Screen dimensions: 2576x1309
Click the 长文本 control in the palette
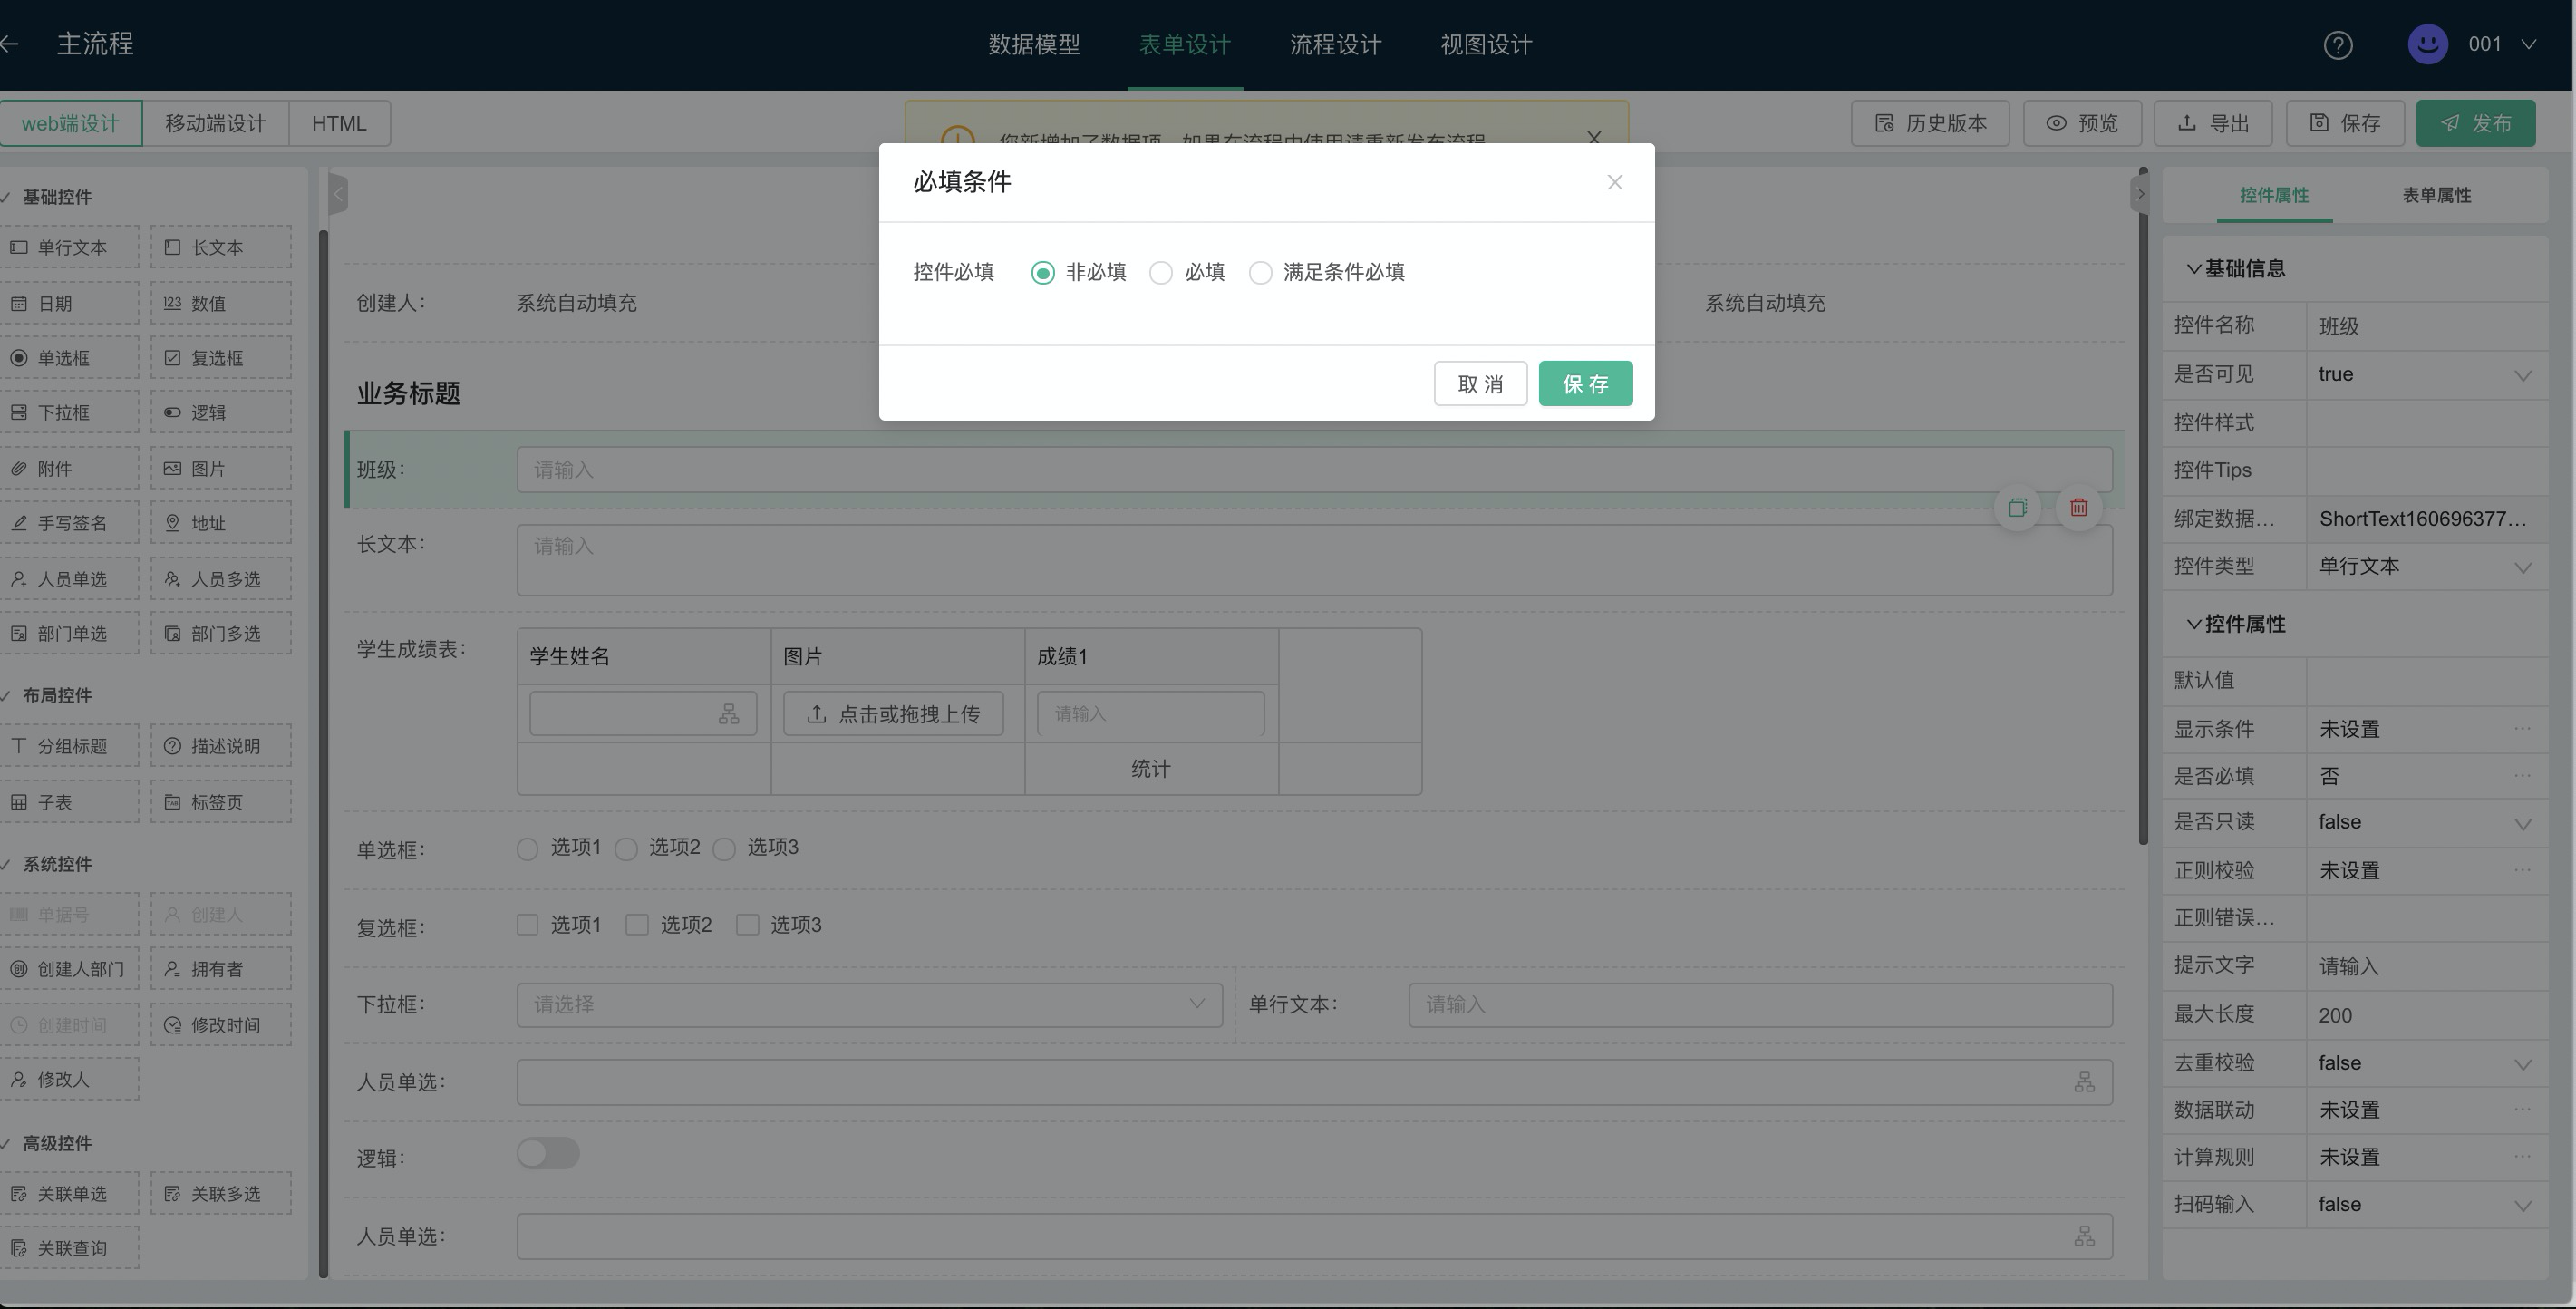pyautogui.click(x=221, y=247)
